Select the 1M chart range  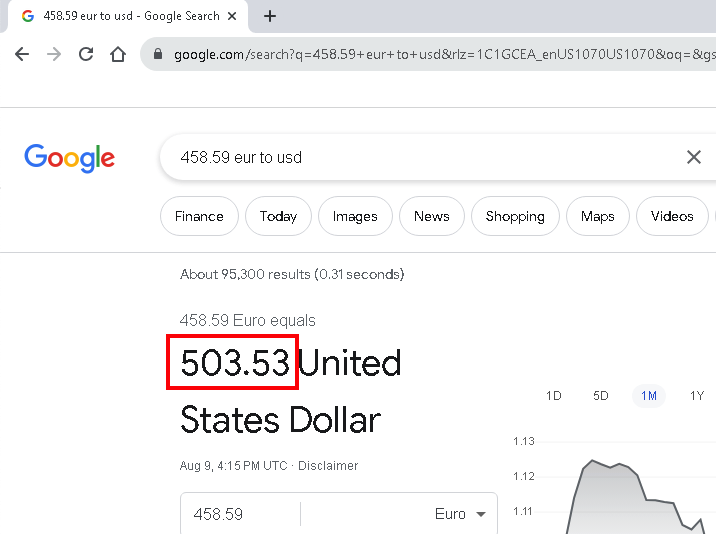pyautogui.click(x=649, y=396)
